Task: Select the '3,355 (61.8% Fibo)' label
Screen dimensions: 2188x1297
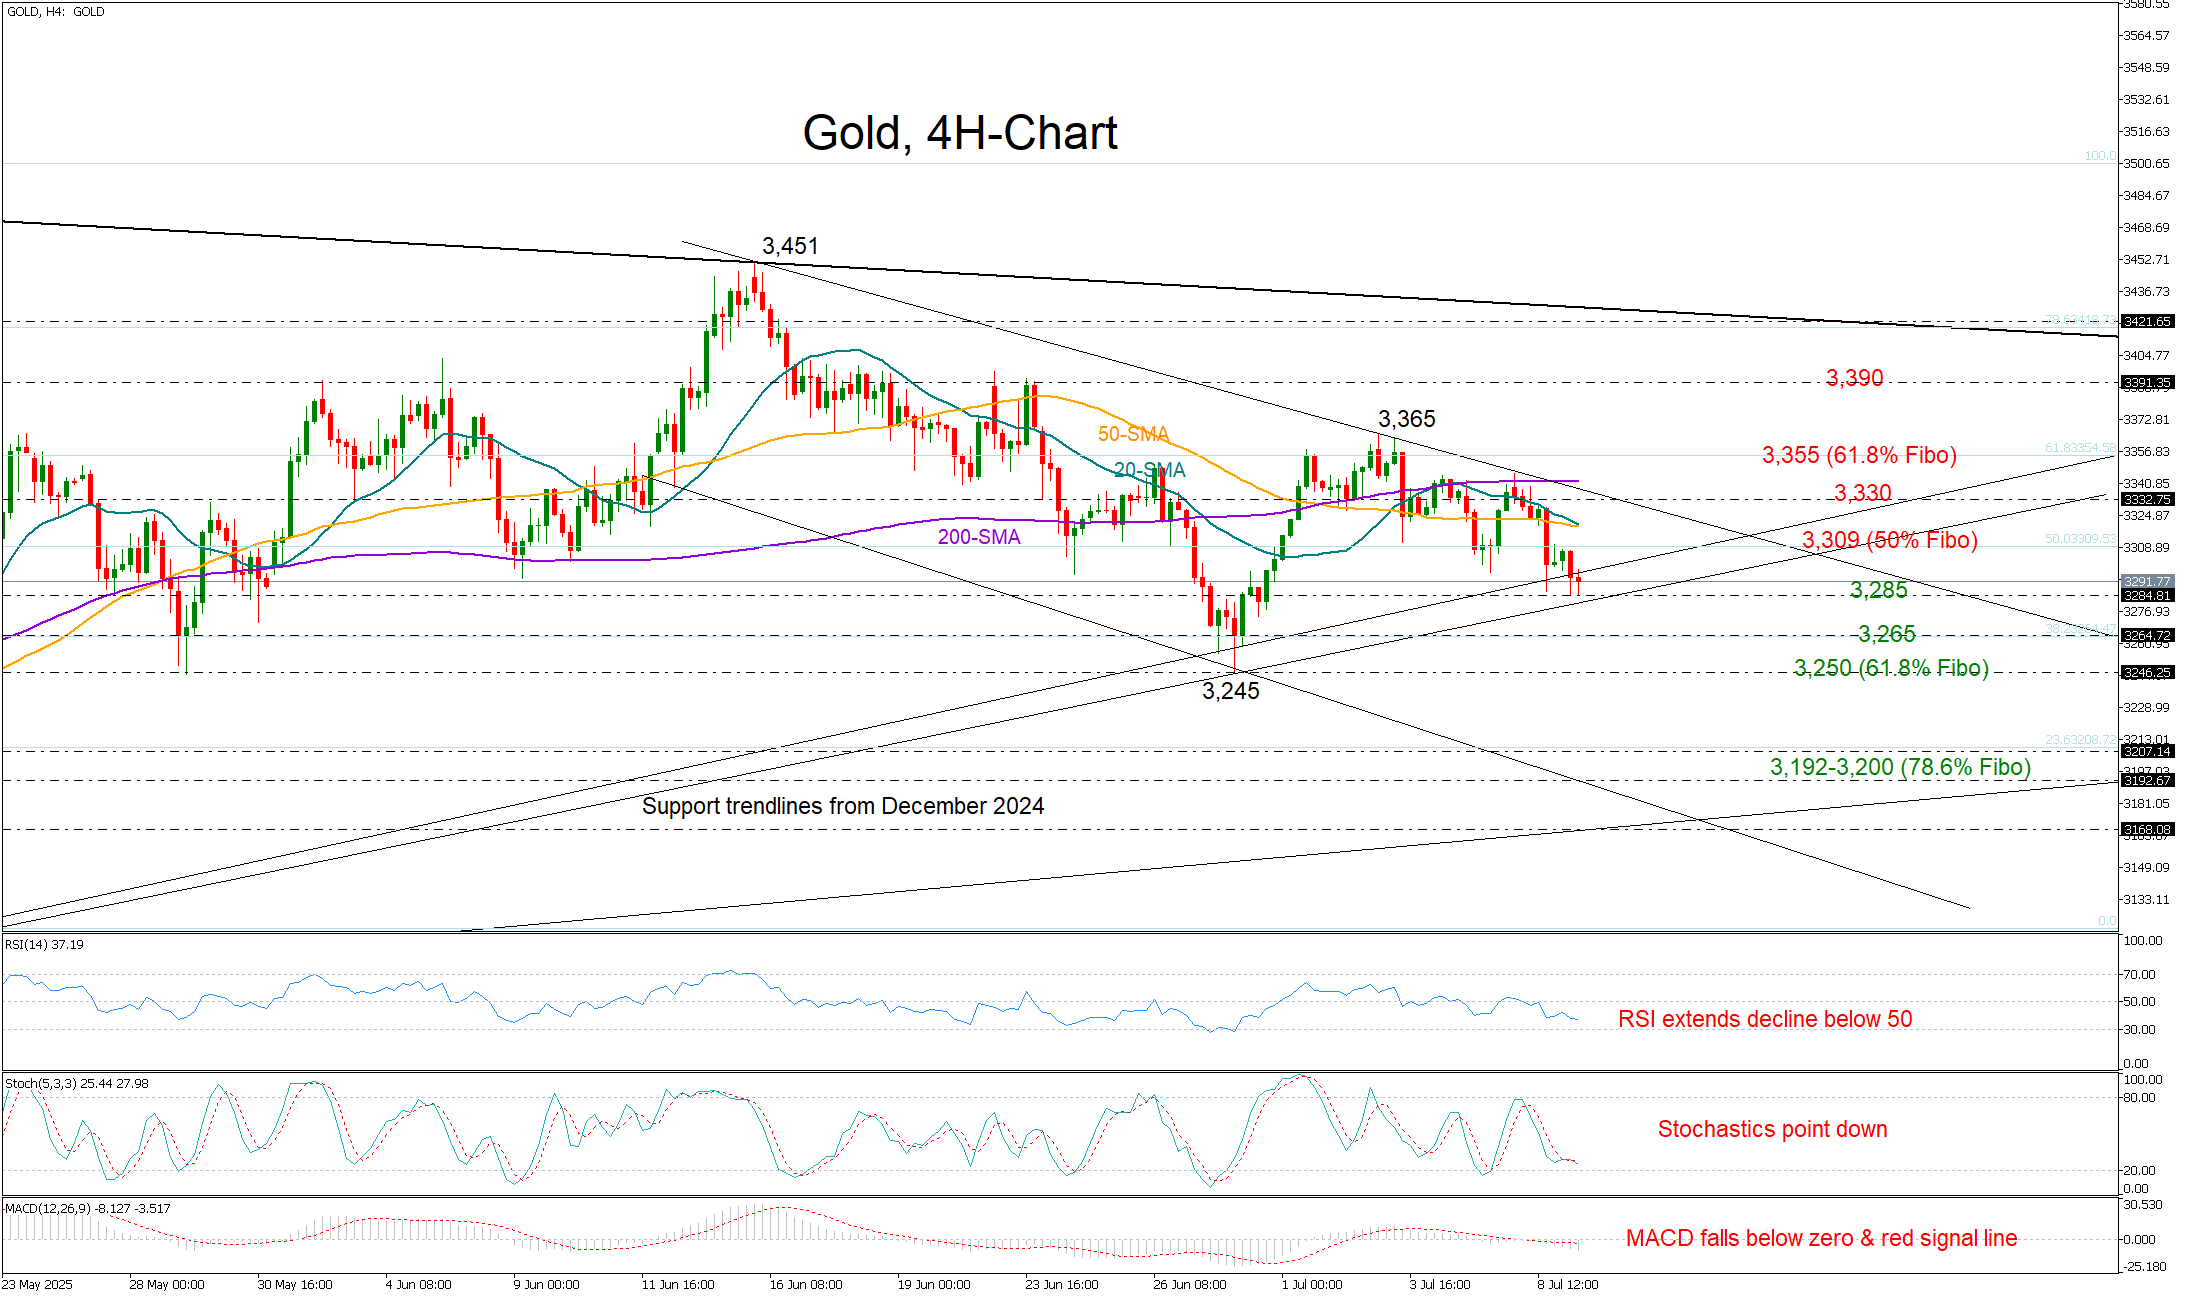Action: pos(1859,455)
